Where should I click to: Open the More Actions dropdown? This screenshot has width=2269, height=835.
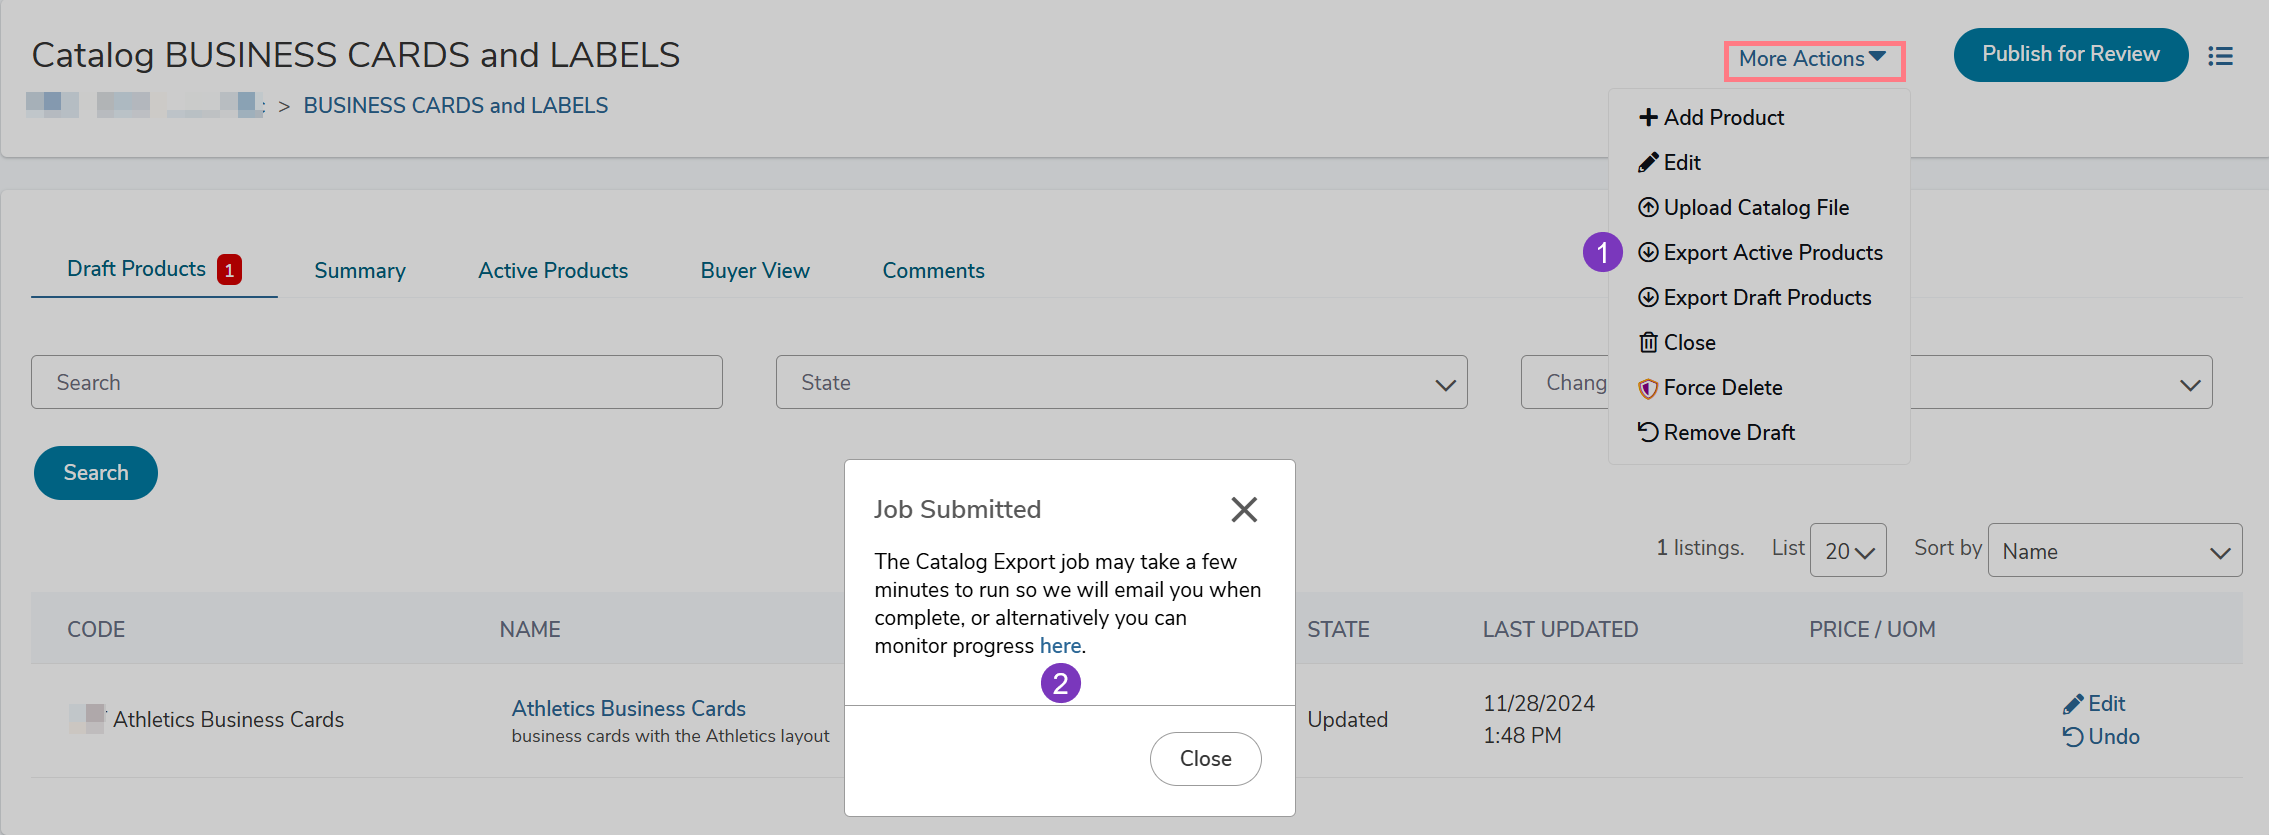[x=1812, y=59]
